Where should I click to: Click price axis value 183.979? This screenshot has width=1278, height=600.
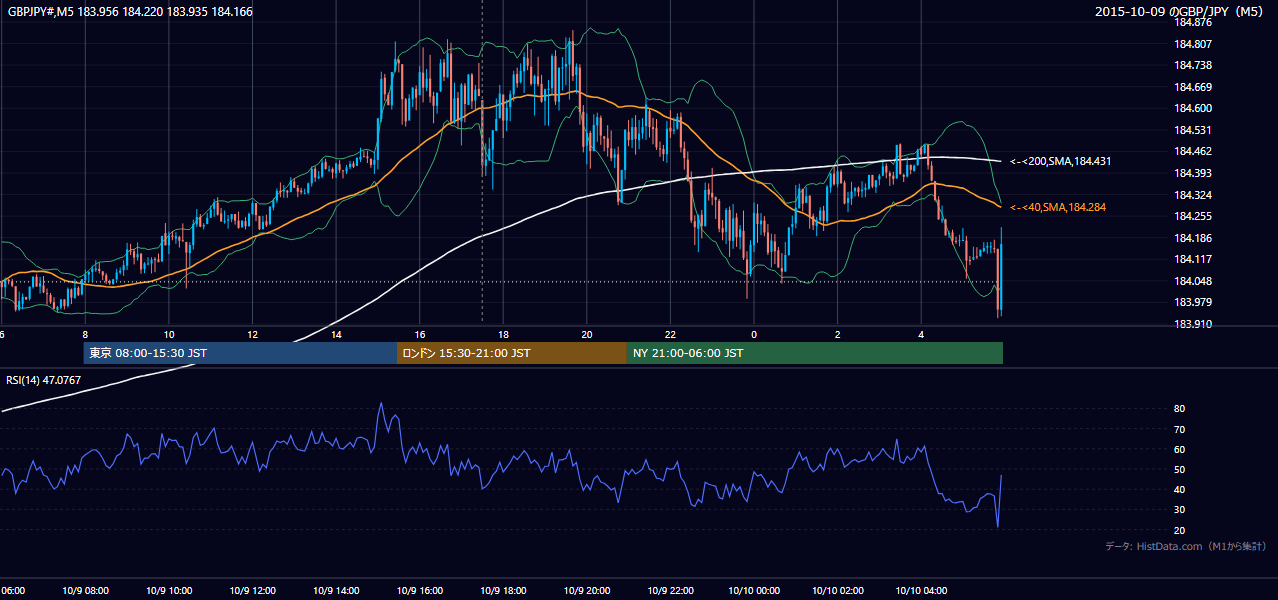pos(1192,303)
